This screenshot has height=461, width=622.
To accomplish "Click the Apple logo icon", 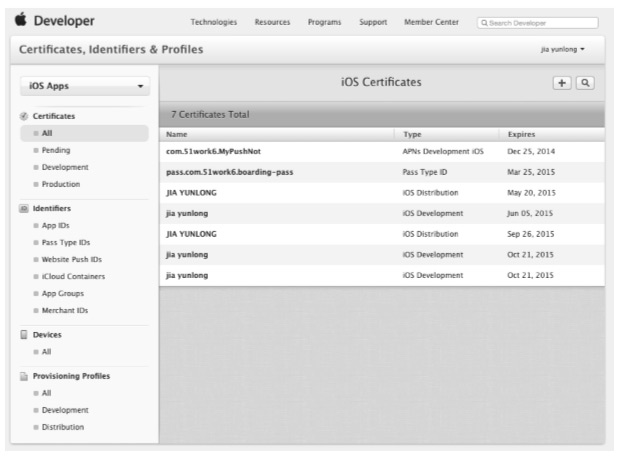I will (x=21, y=21).
